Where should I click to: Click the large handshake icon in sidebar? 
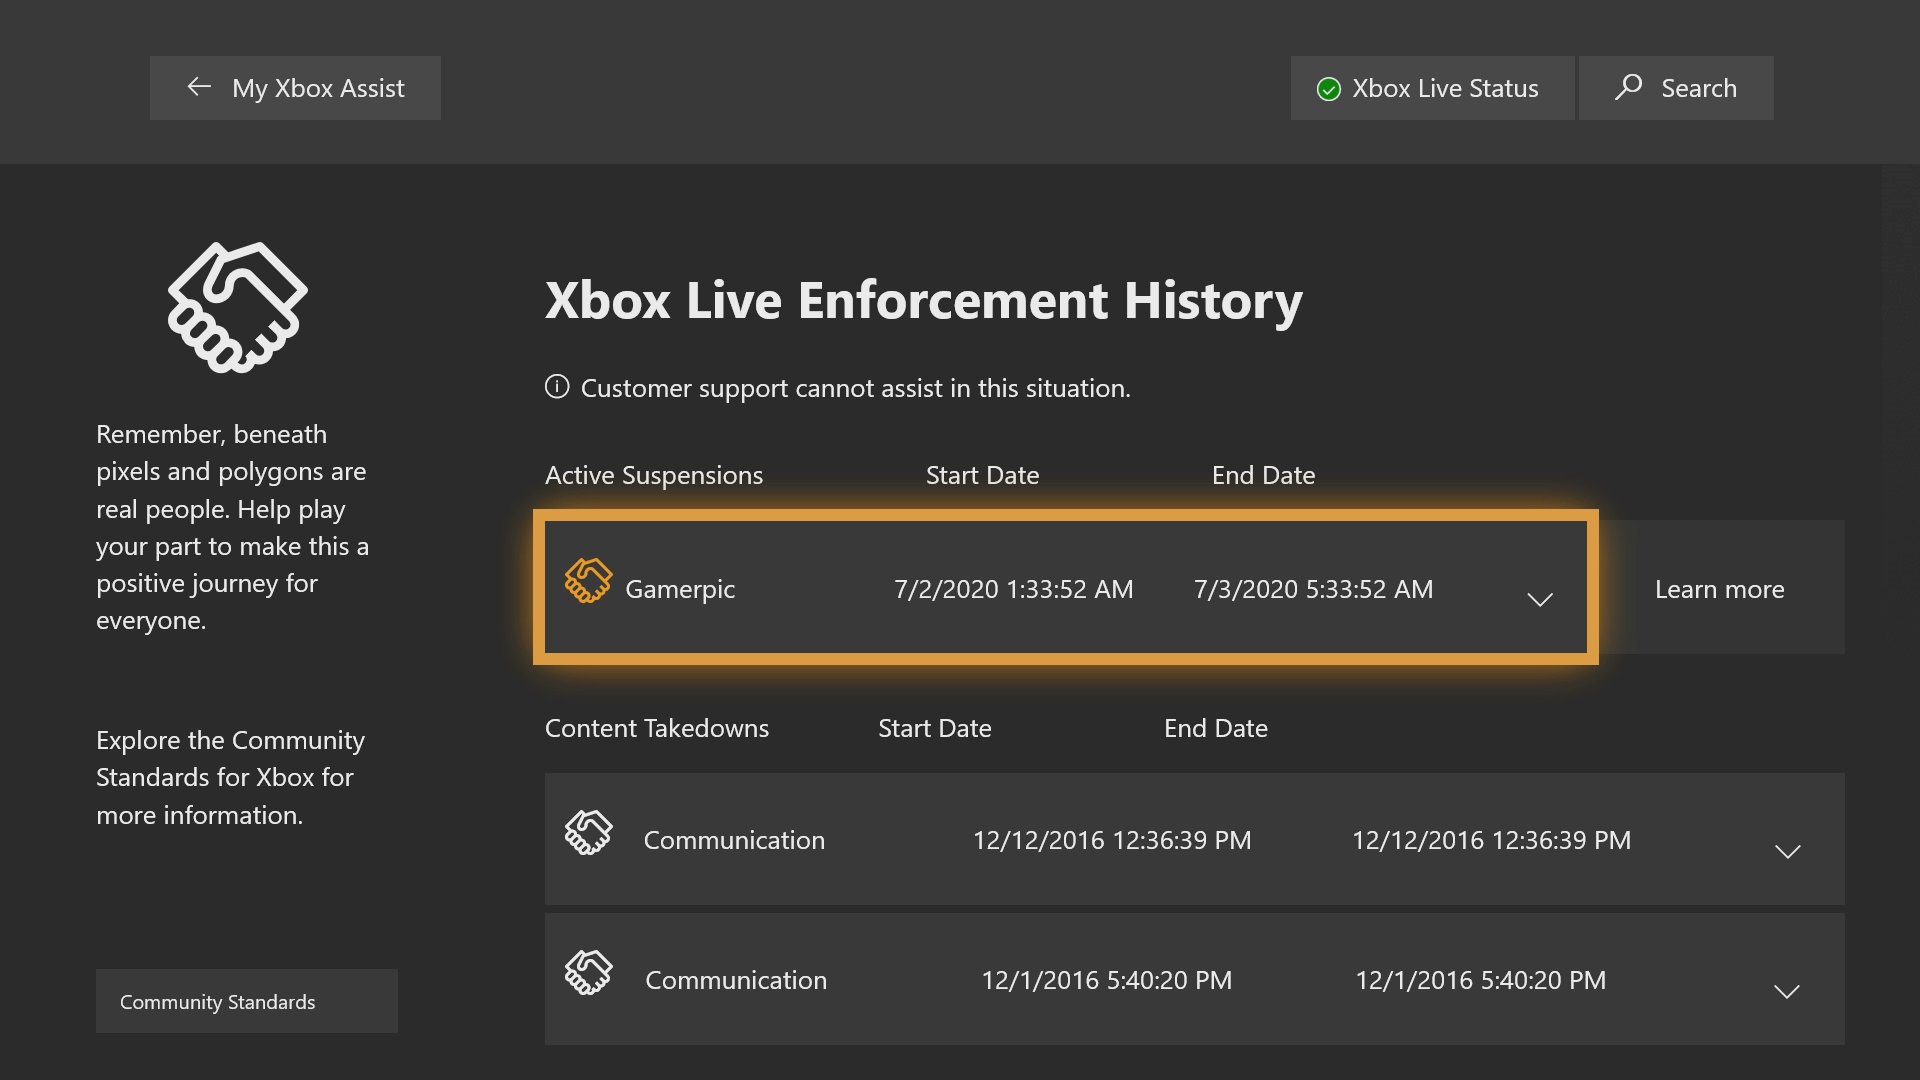(x=237, y=307)
